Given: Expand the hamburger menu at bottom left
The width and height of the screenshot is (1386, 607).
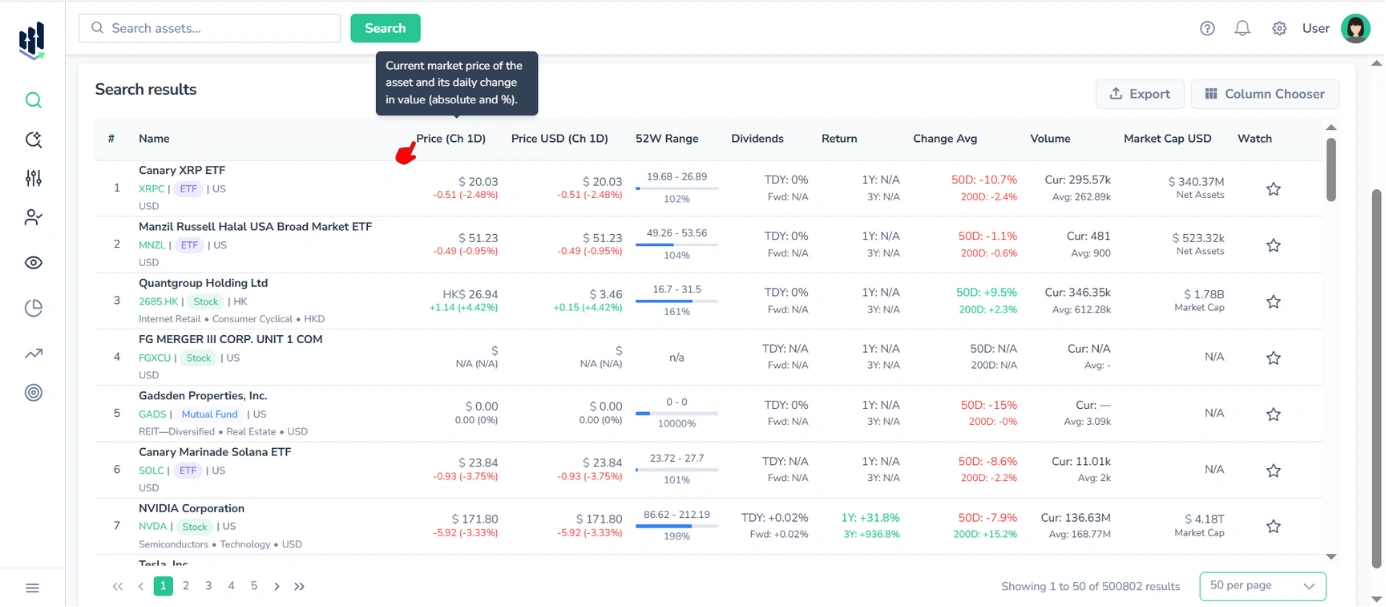Looking at the screenshot, I should [x=33, y=587].
